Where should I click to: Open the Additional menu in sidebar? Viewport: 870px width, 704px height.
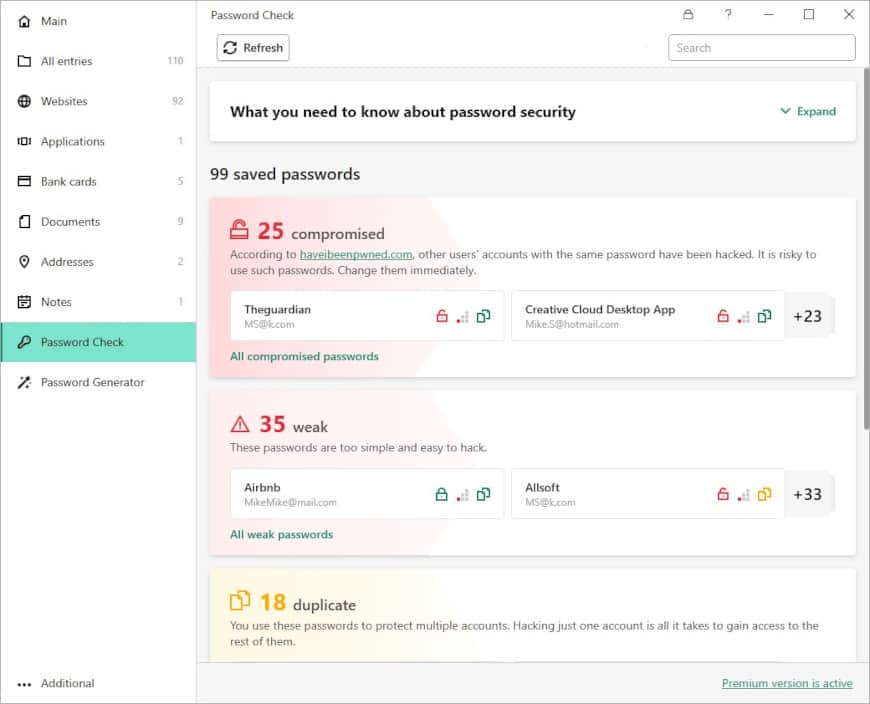point(67,683)
